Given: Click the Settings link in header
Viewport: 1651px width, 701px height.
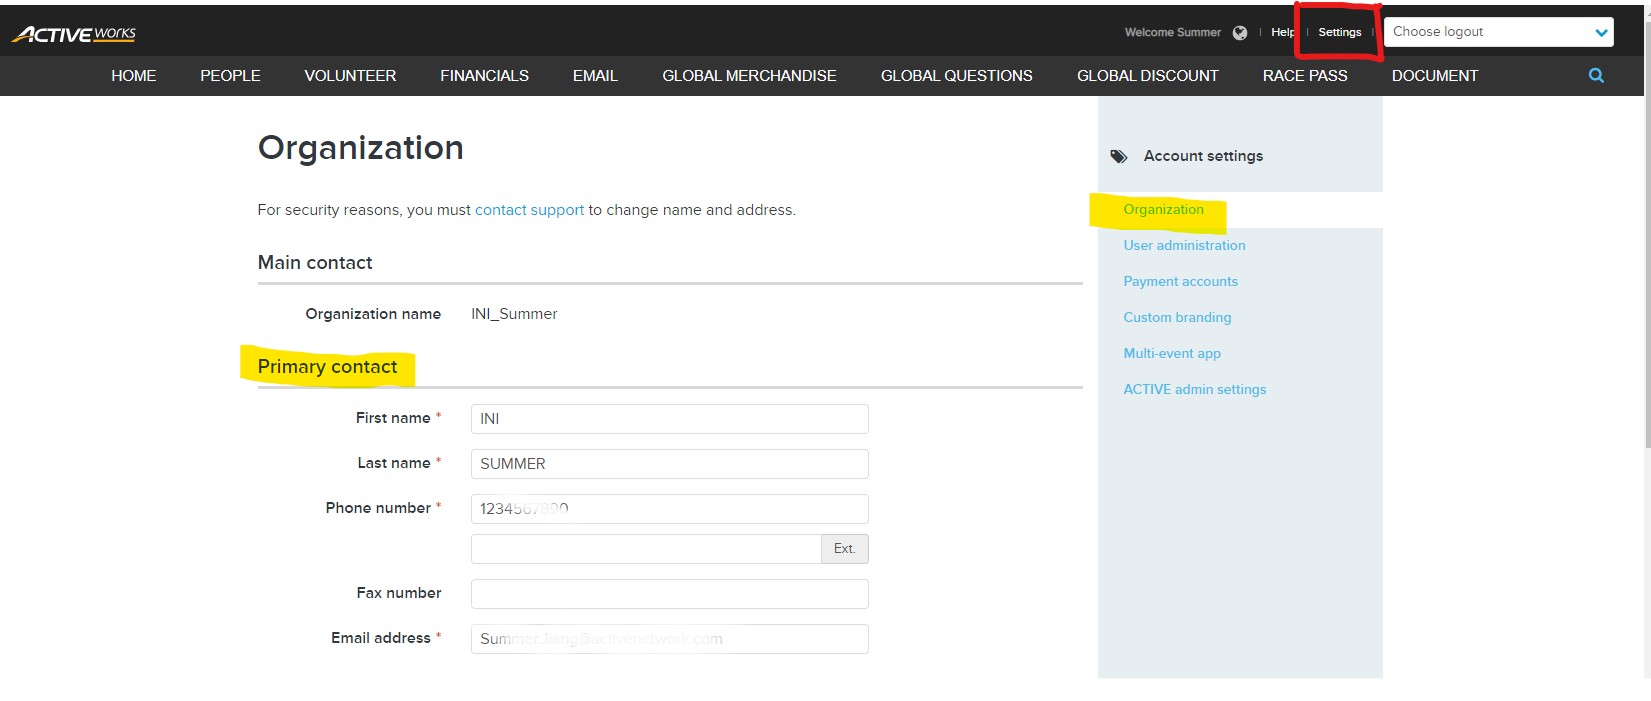Looking at the screenshot, I should point(1339,32).
